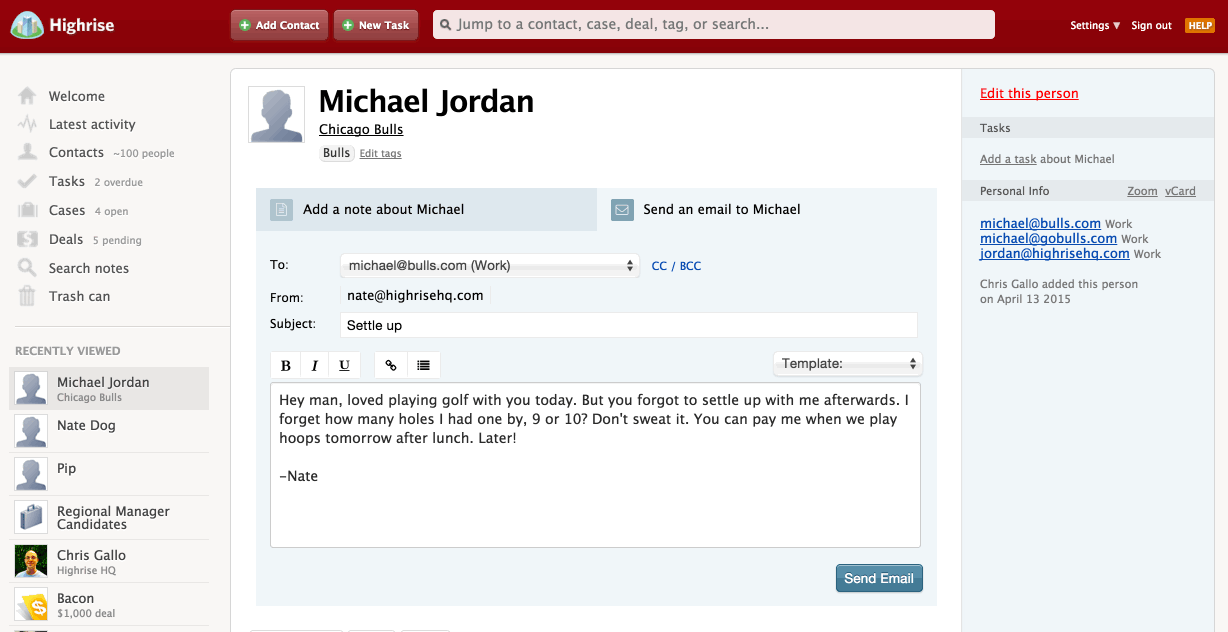Viewport: 1228px width, 632px height.
Task: Open the Template dropdown
Action: [847, 364]
